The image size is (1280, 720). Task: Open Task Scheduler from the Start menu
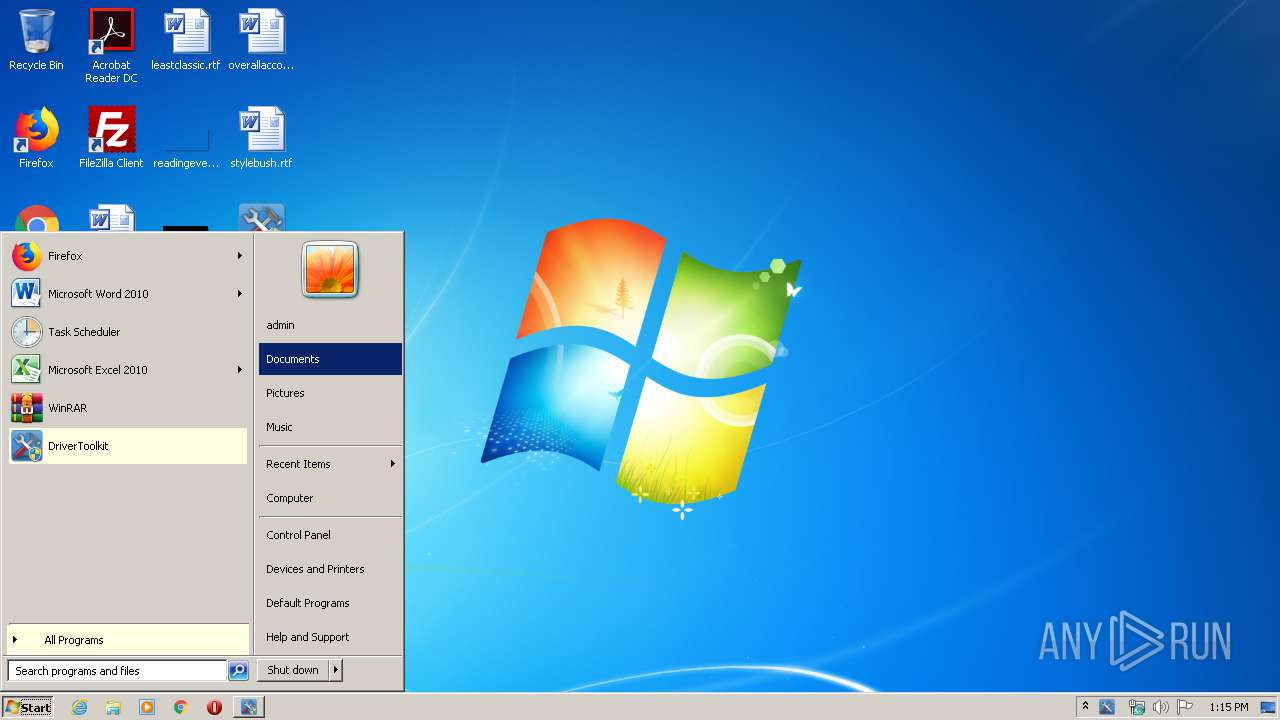tap(128, 332)
